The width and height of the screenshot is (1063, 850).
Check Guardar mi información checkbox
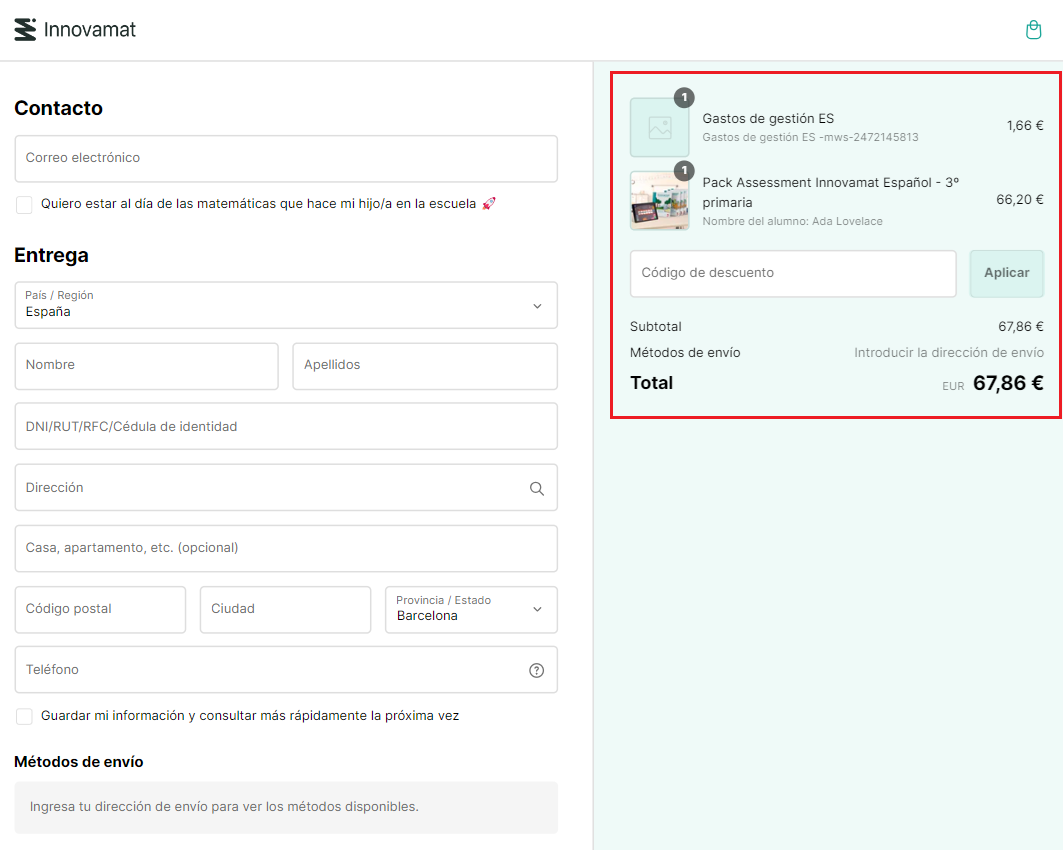point(24,716)
